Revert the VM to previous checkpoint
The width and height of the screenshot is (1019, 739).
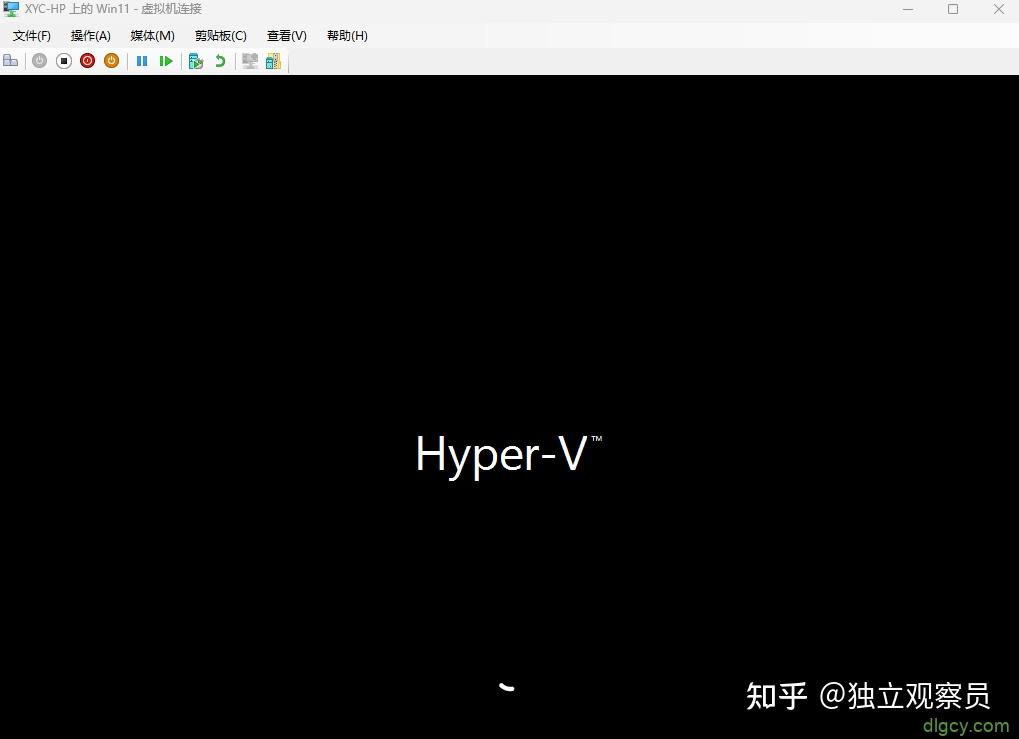pyautogui.click(x=220, y=60)
